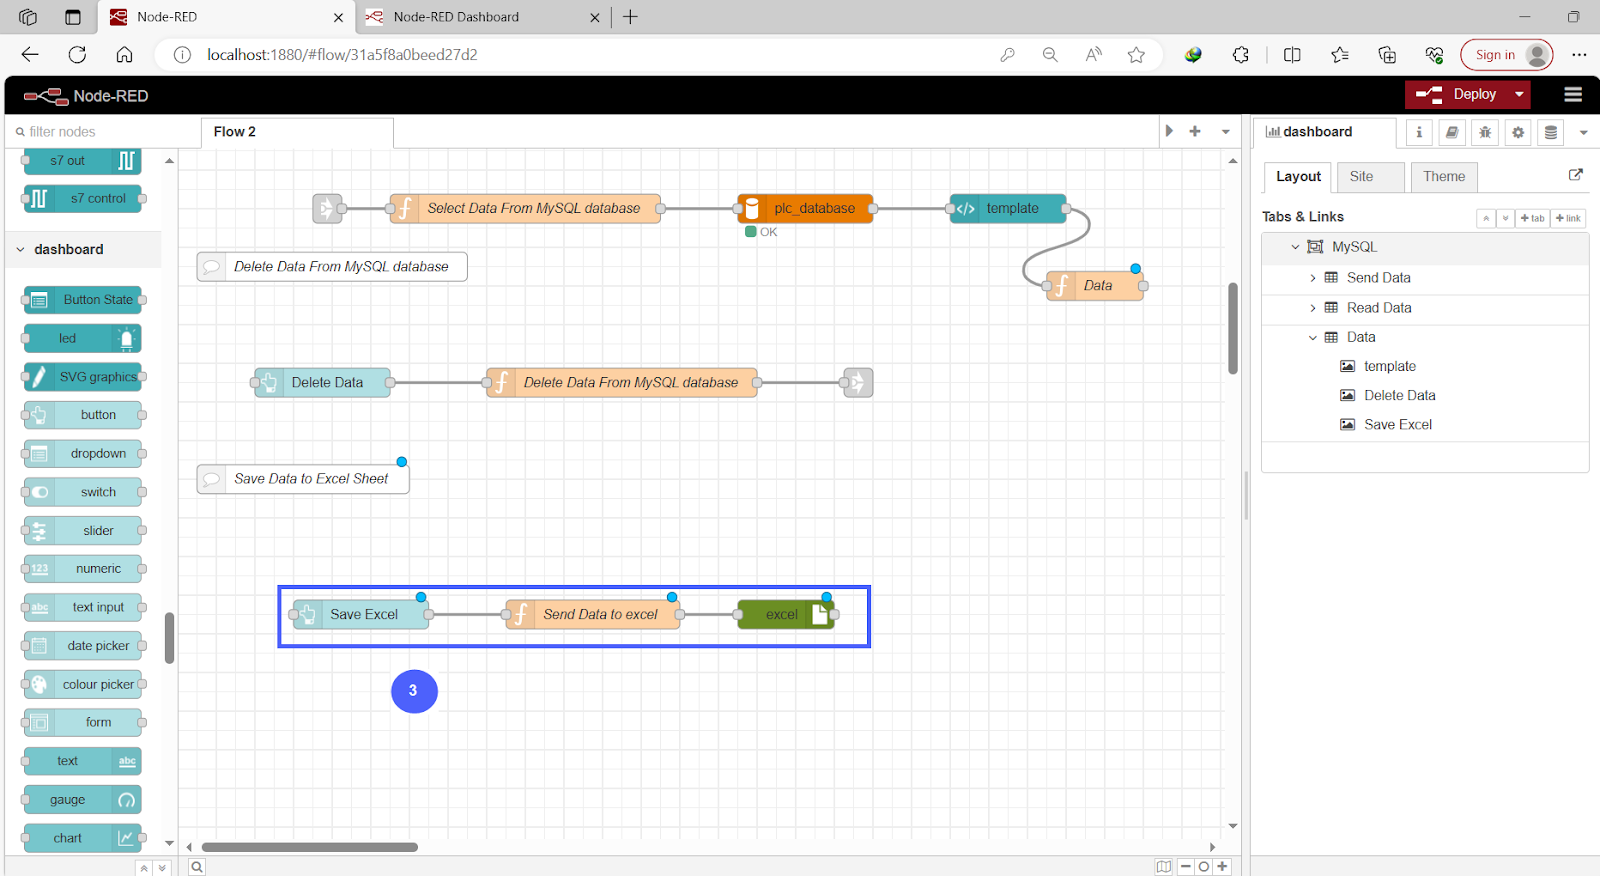Screen dimensions: 1600x876
Task: Click the collapse-all up arrow in Tabs & Links
Action: coord(1486,218)
